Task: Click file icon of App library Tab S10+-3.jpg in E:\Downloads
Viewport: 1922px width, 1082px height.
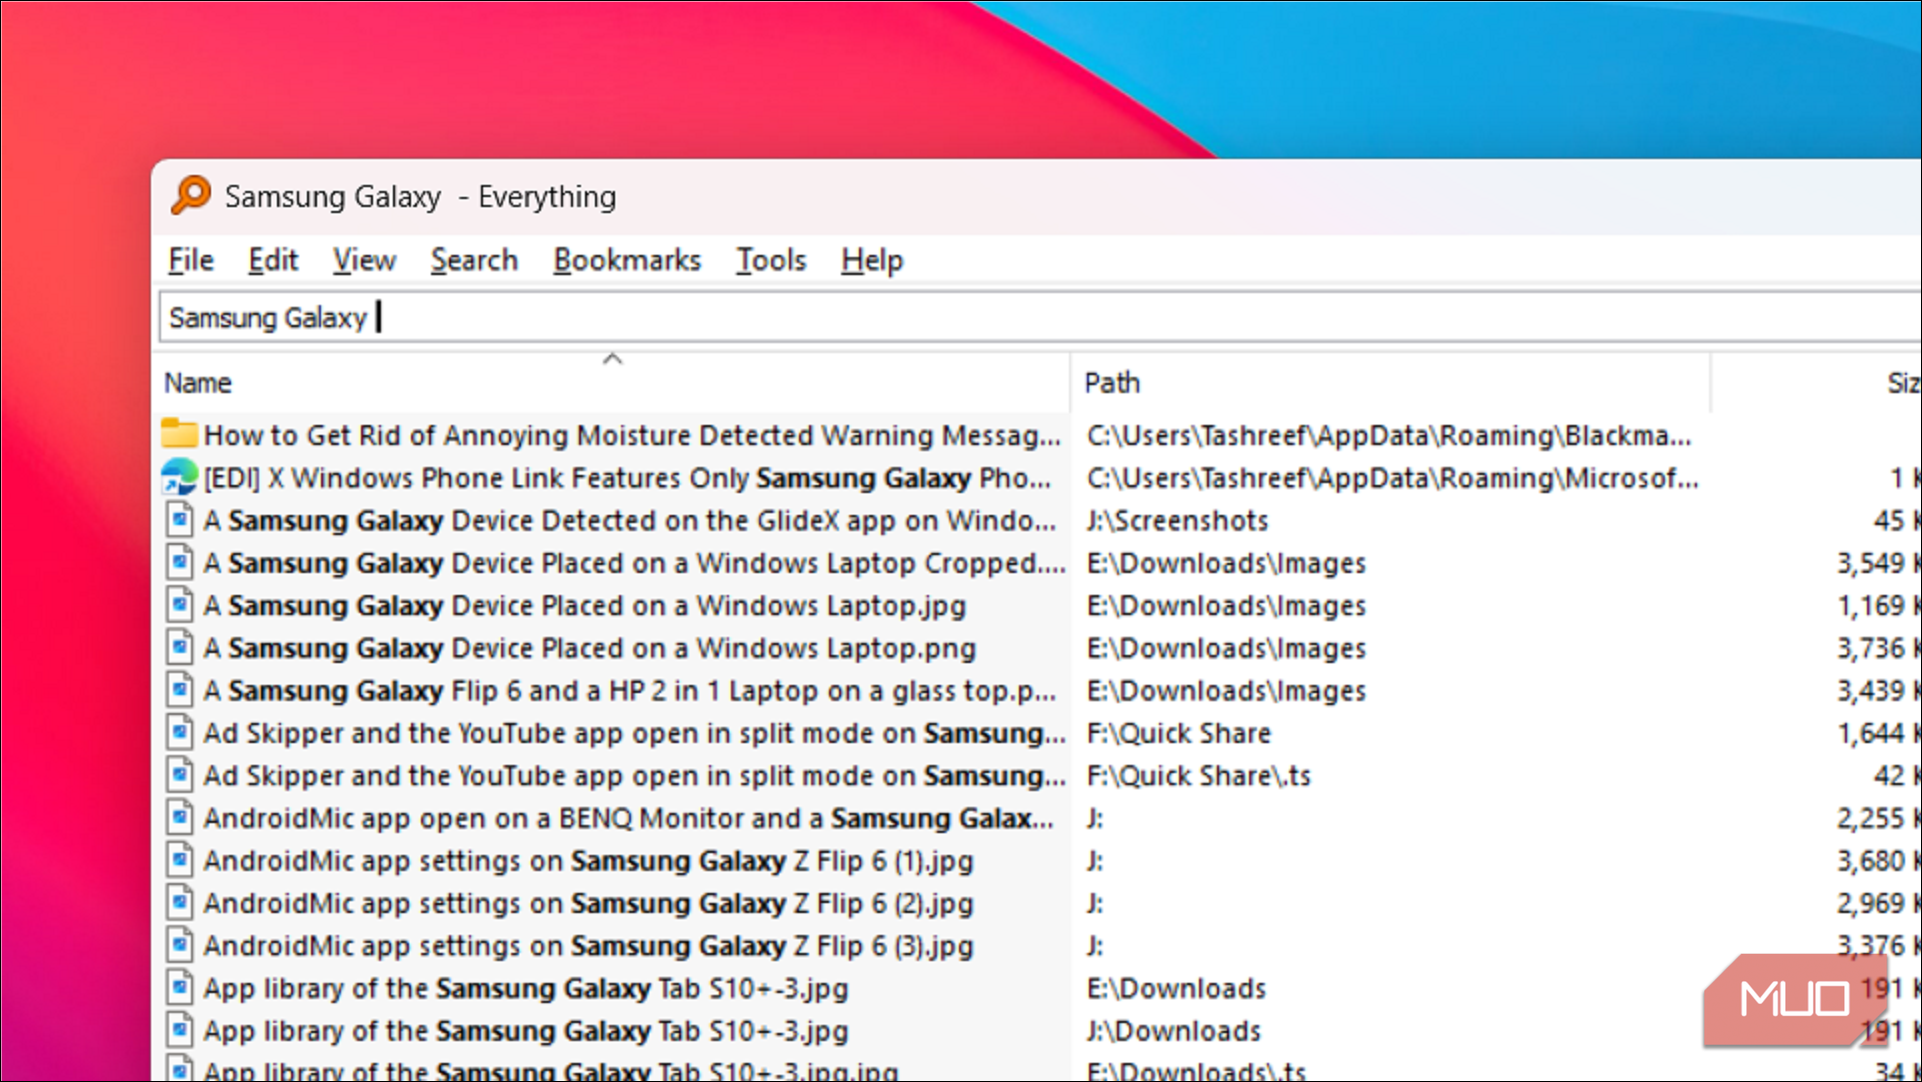Action: tap(179, 988)
